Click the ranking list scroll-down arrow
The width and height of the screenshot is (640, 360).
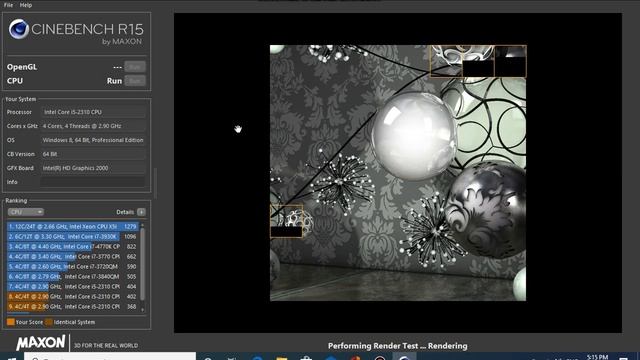(142, 310)
